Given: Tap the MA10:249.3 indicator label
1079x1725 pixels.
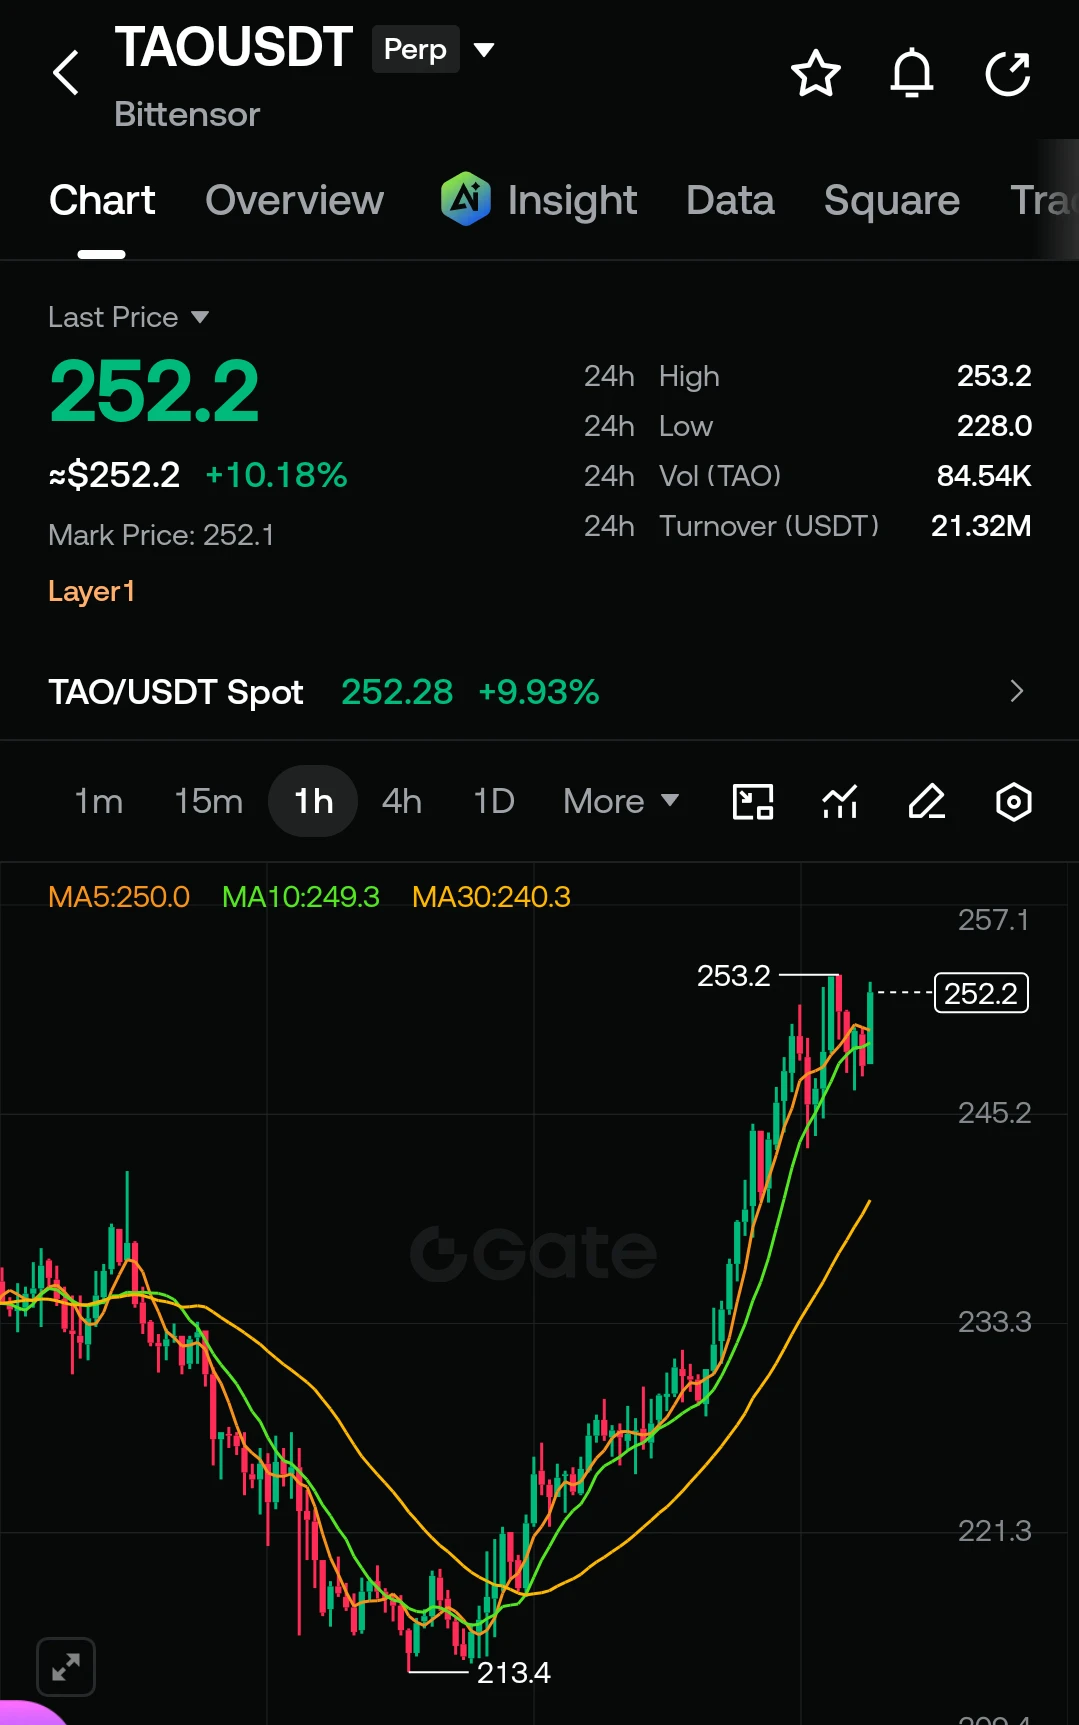Looking at the screenshot, I should [301, 896].
